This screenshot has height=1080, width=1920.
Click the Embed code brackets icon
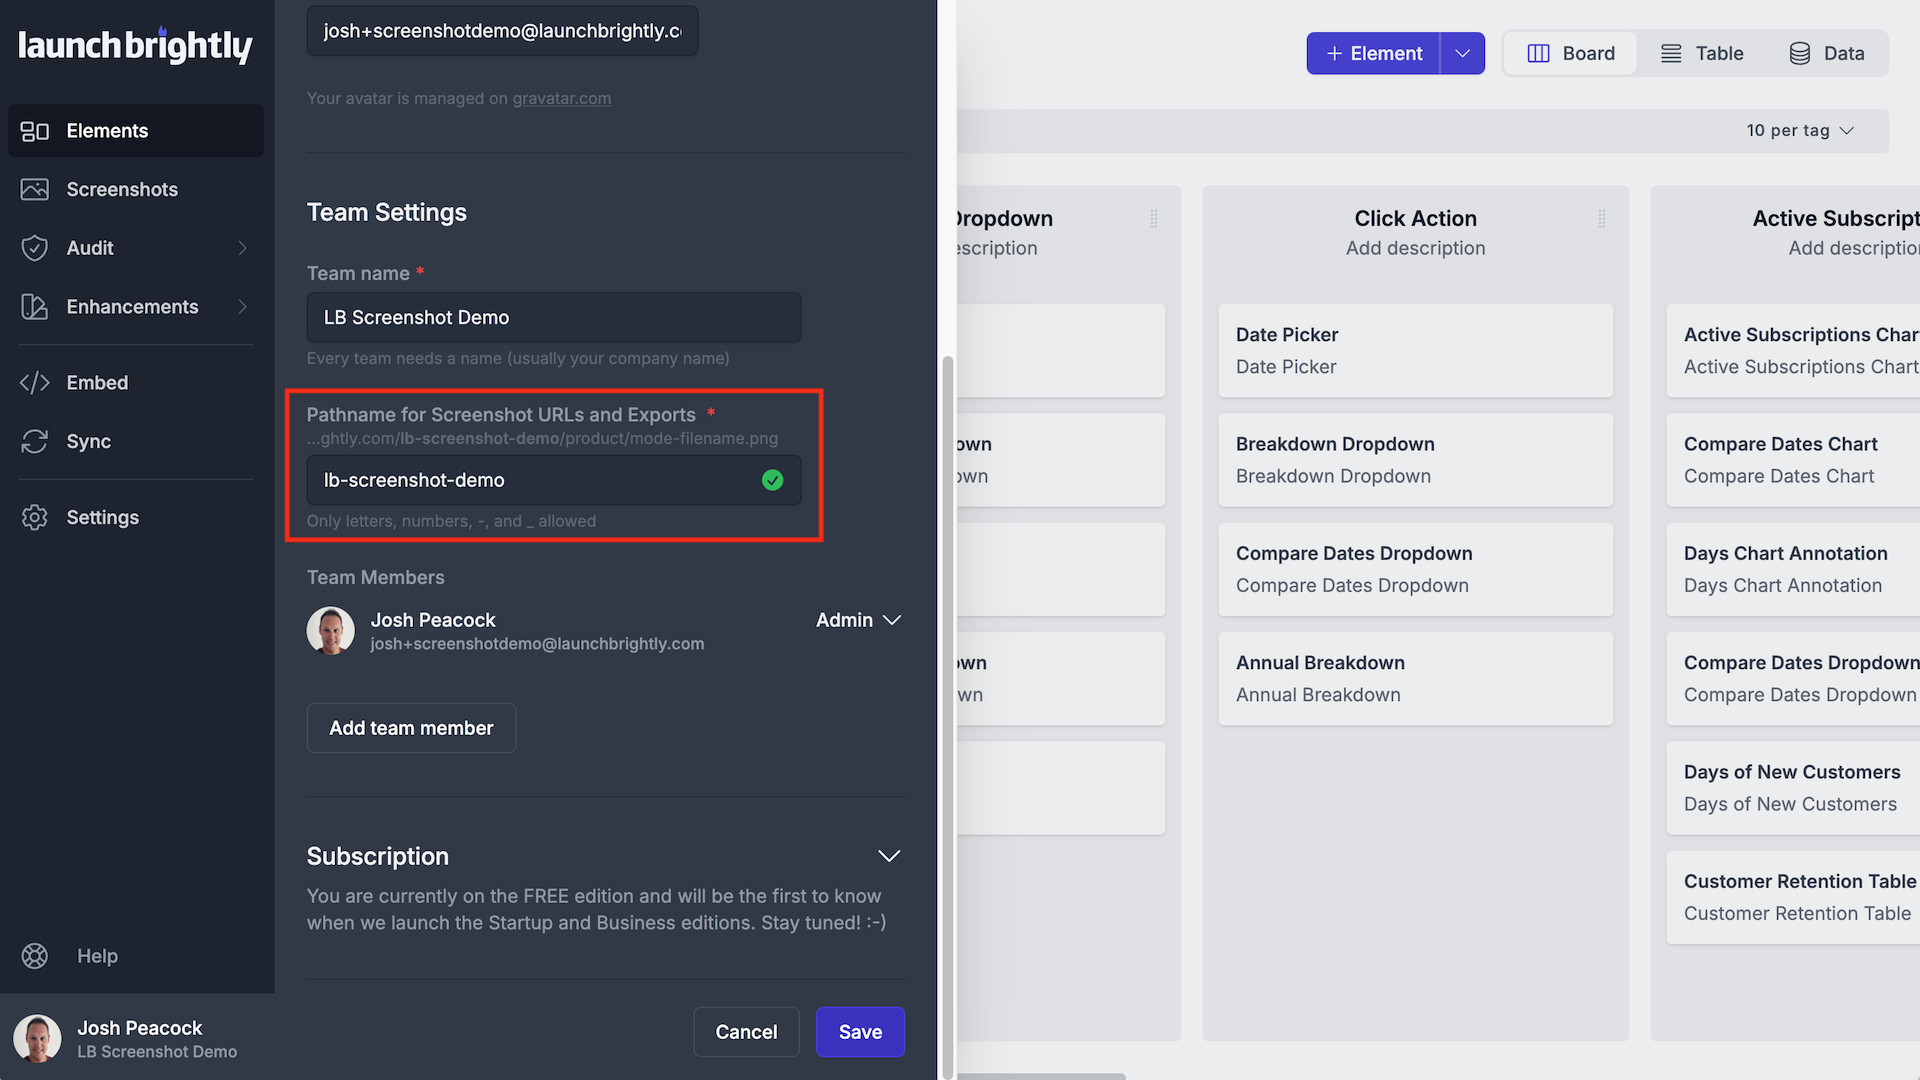click(x=35, y=383)
